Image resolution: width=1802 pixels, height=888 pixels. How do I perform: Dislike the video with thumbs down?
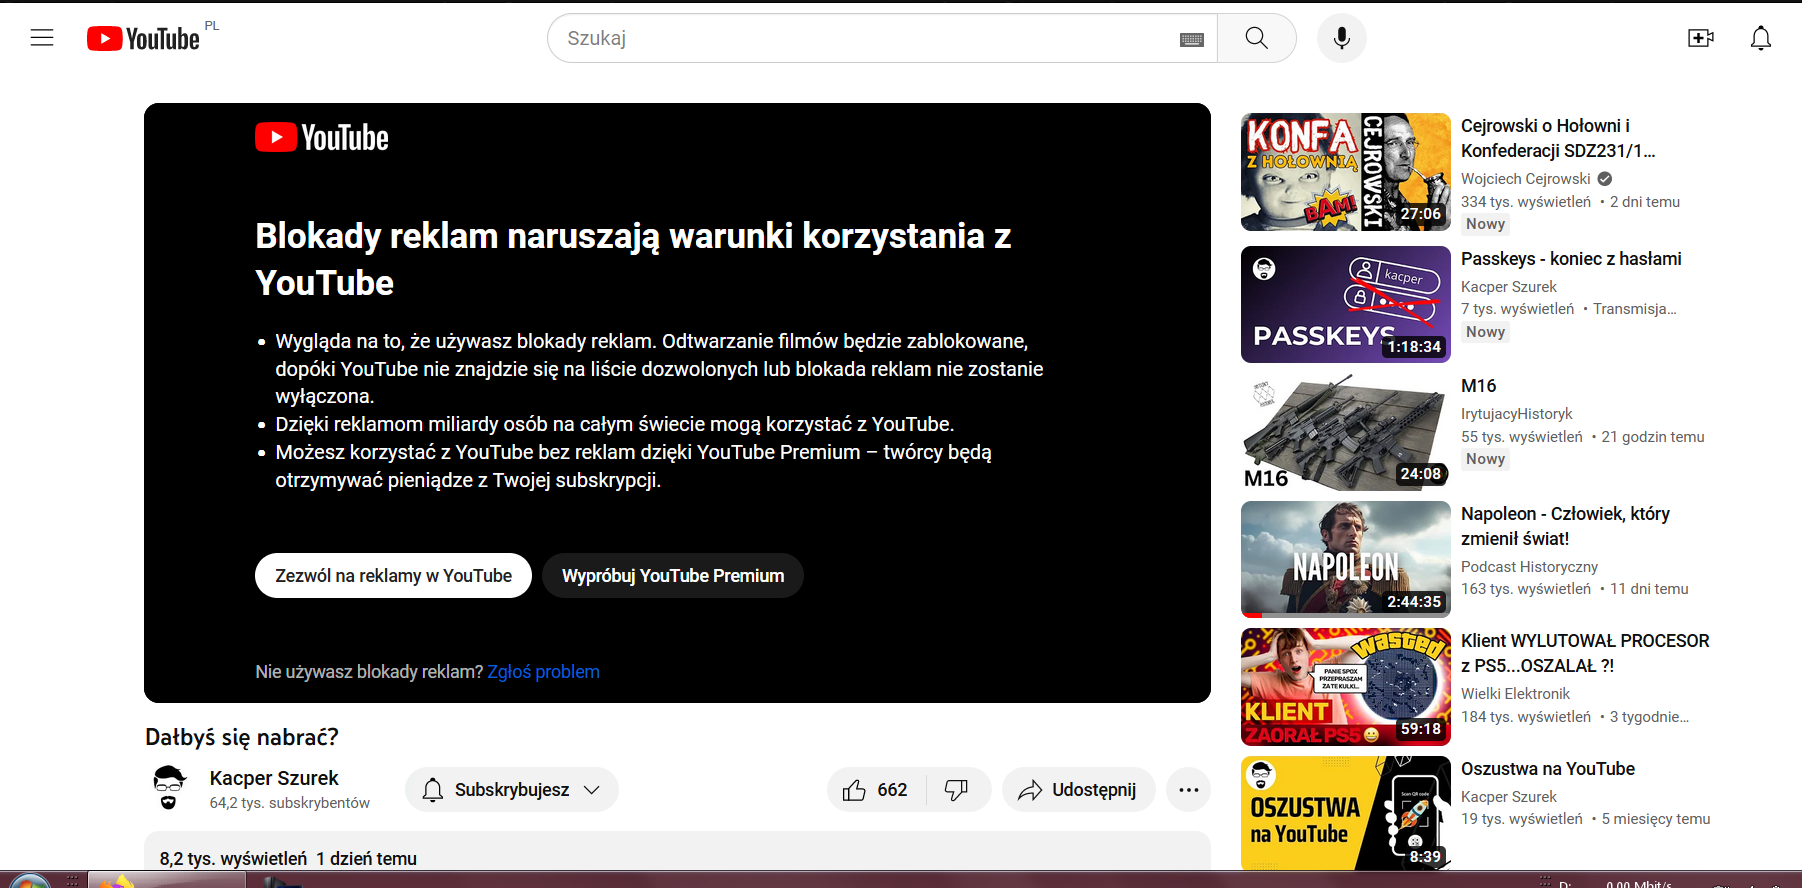957,790
